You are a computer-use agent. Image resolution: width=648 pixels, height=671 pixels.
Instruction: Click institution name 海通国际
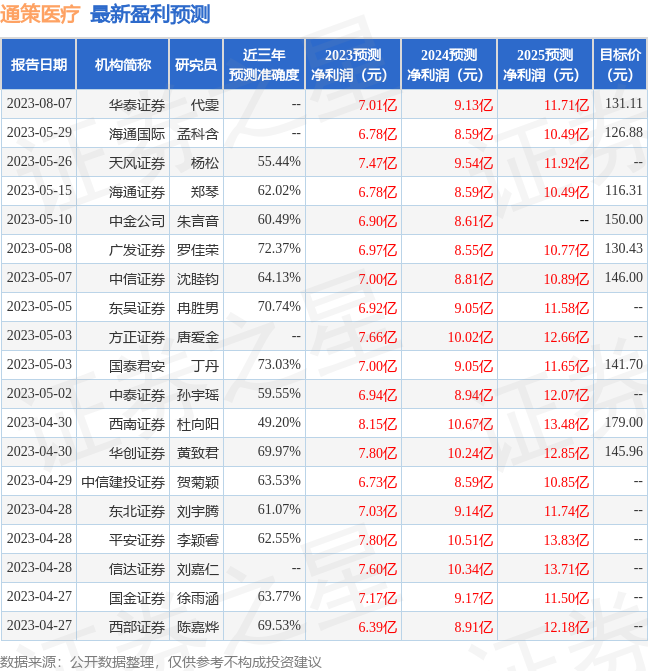click(137, 134)
